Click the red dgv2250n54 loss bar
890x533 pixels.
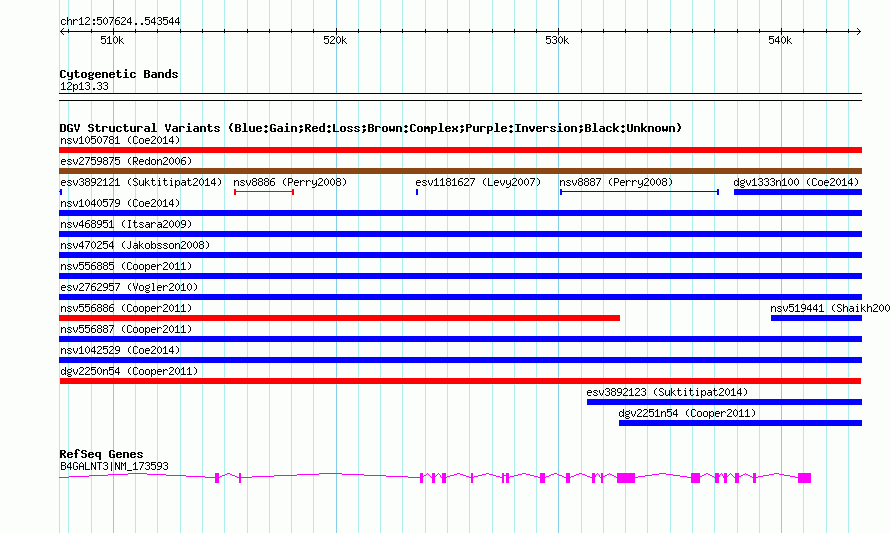tap(460, 381)
